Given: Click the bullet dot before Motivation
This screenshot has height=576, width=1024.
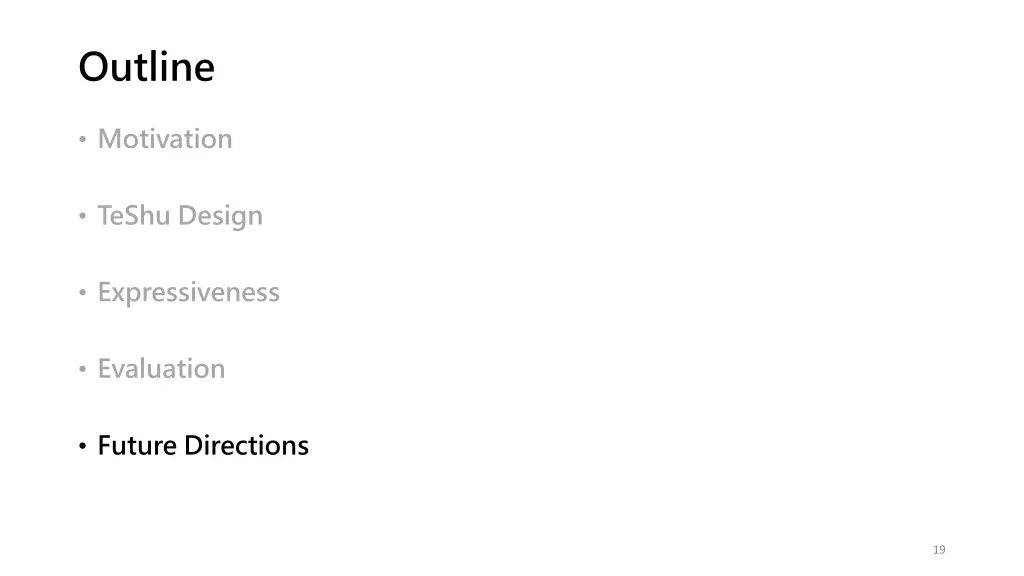Looking at the screenshot, I should coord(82,139).
